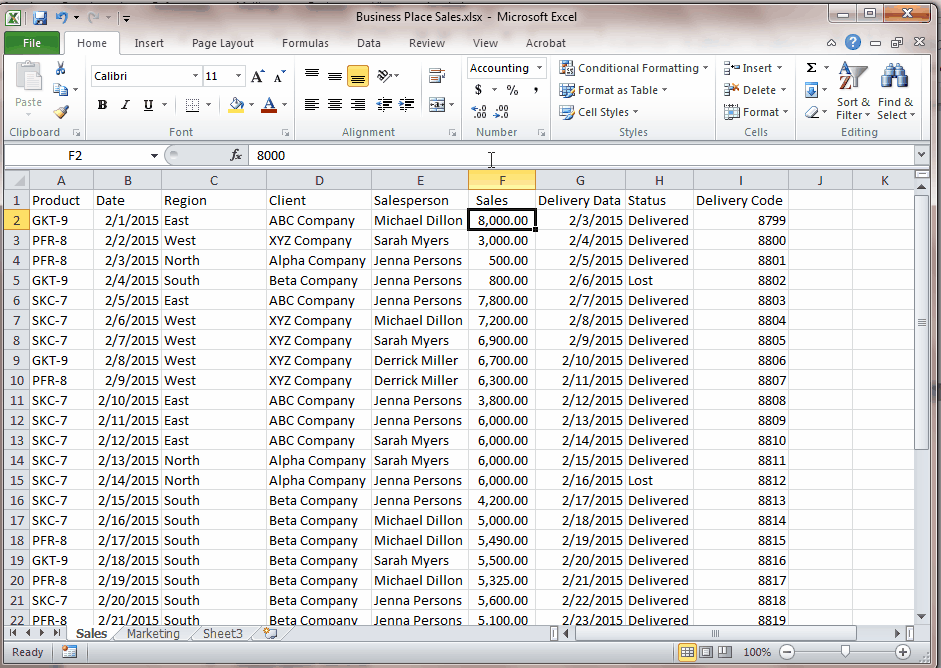Viewport: 941px width, 668px height.
Task: Toggle Bottom Align vertical alignment
Action: click(x=358, y=76)
